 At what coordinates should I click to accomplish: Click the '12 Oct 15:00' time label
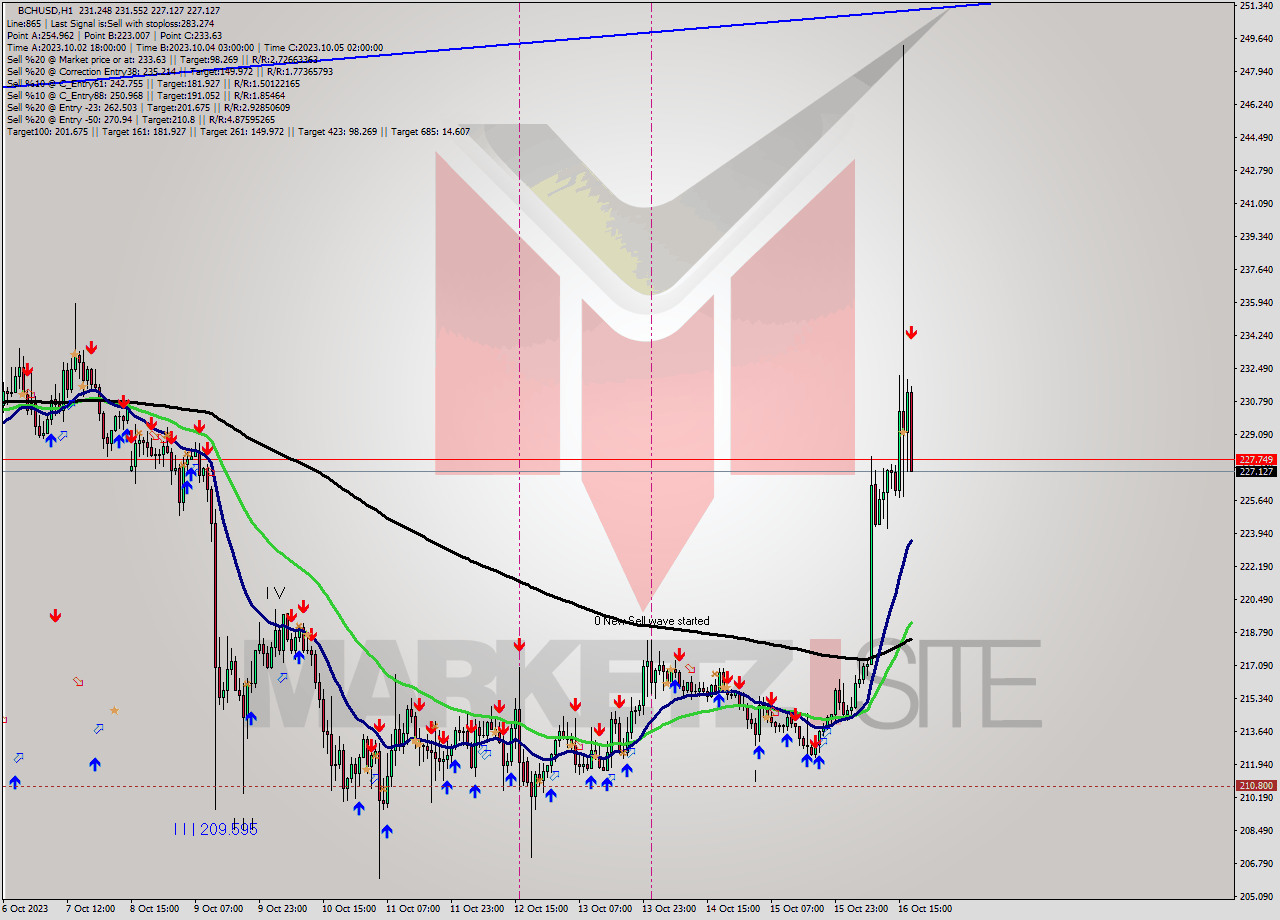click(541, 909)
